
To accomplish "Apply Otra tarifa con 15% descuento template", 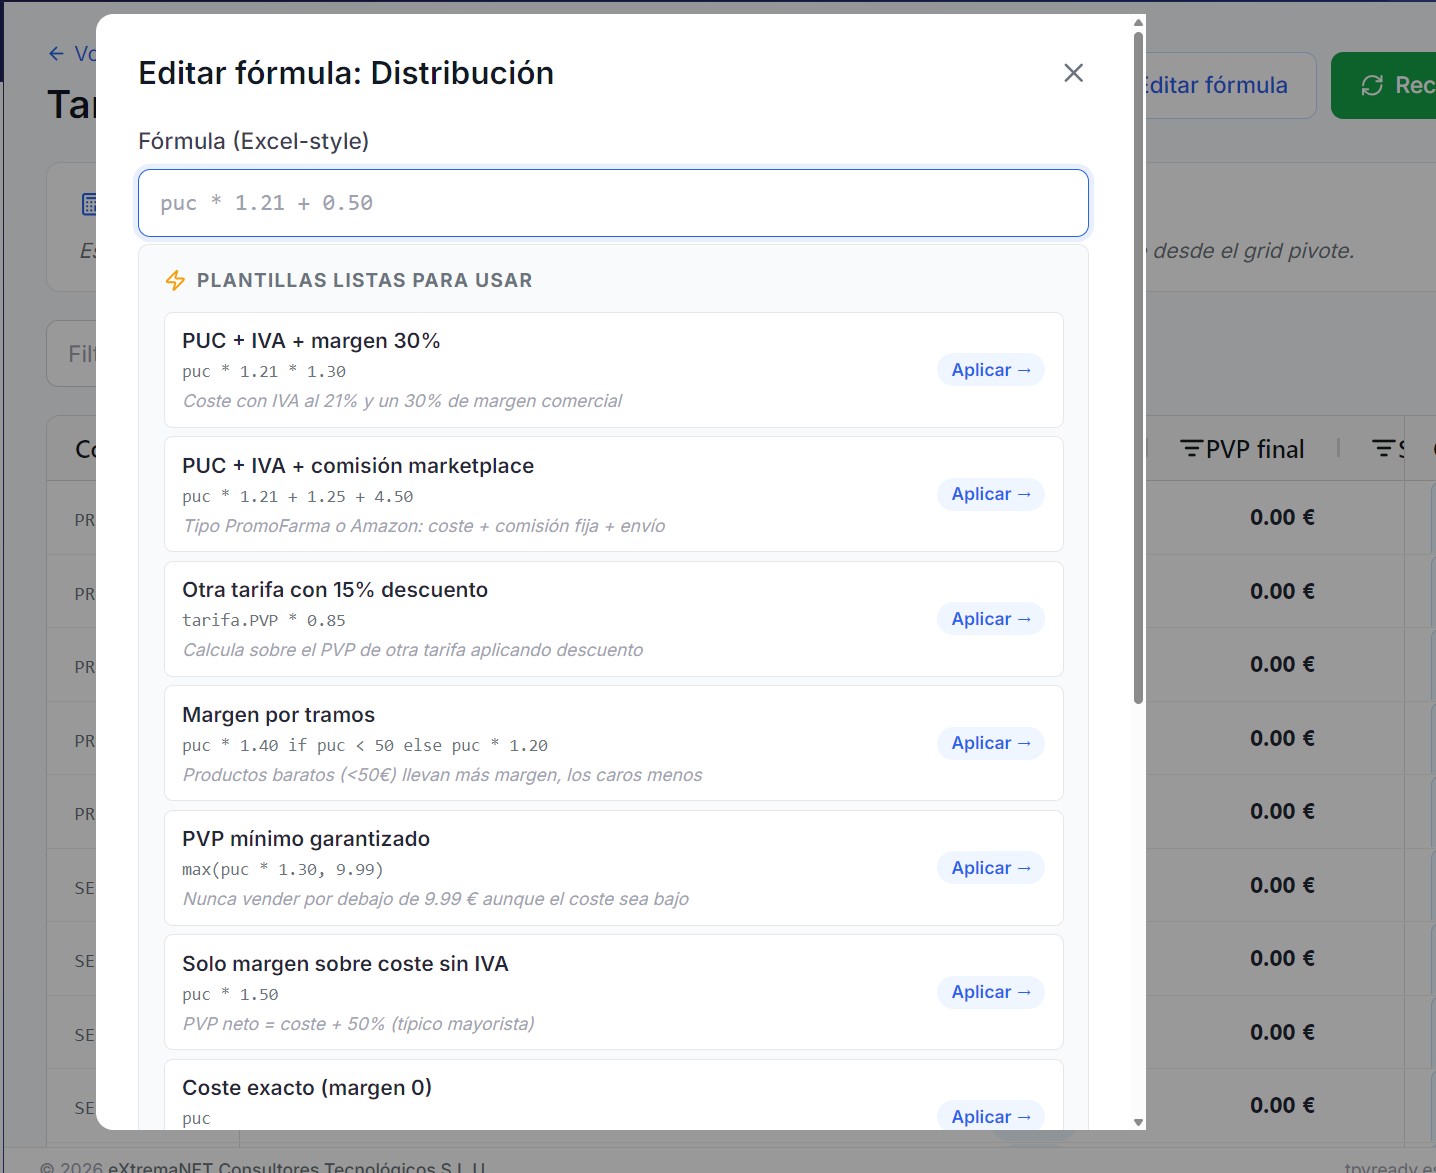I will click(x=991, y=619).
